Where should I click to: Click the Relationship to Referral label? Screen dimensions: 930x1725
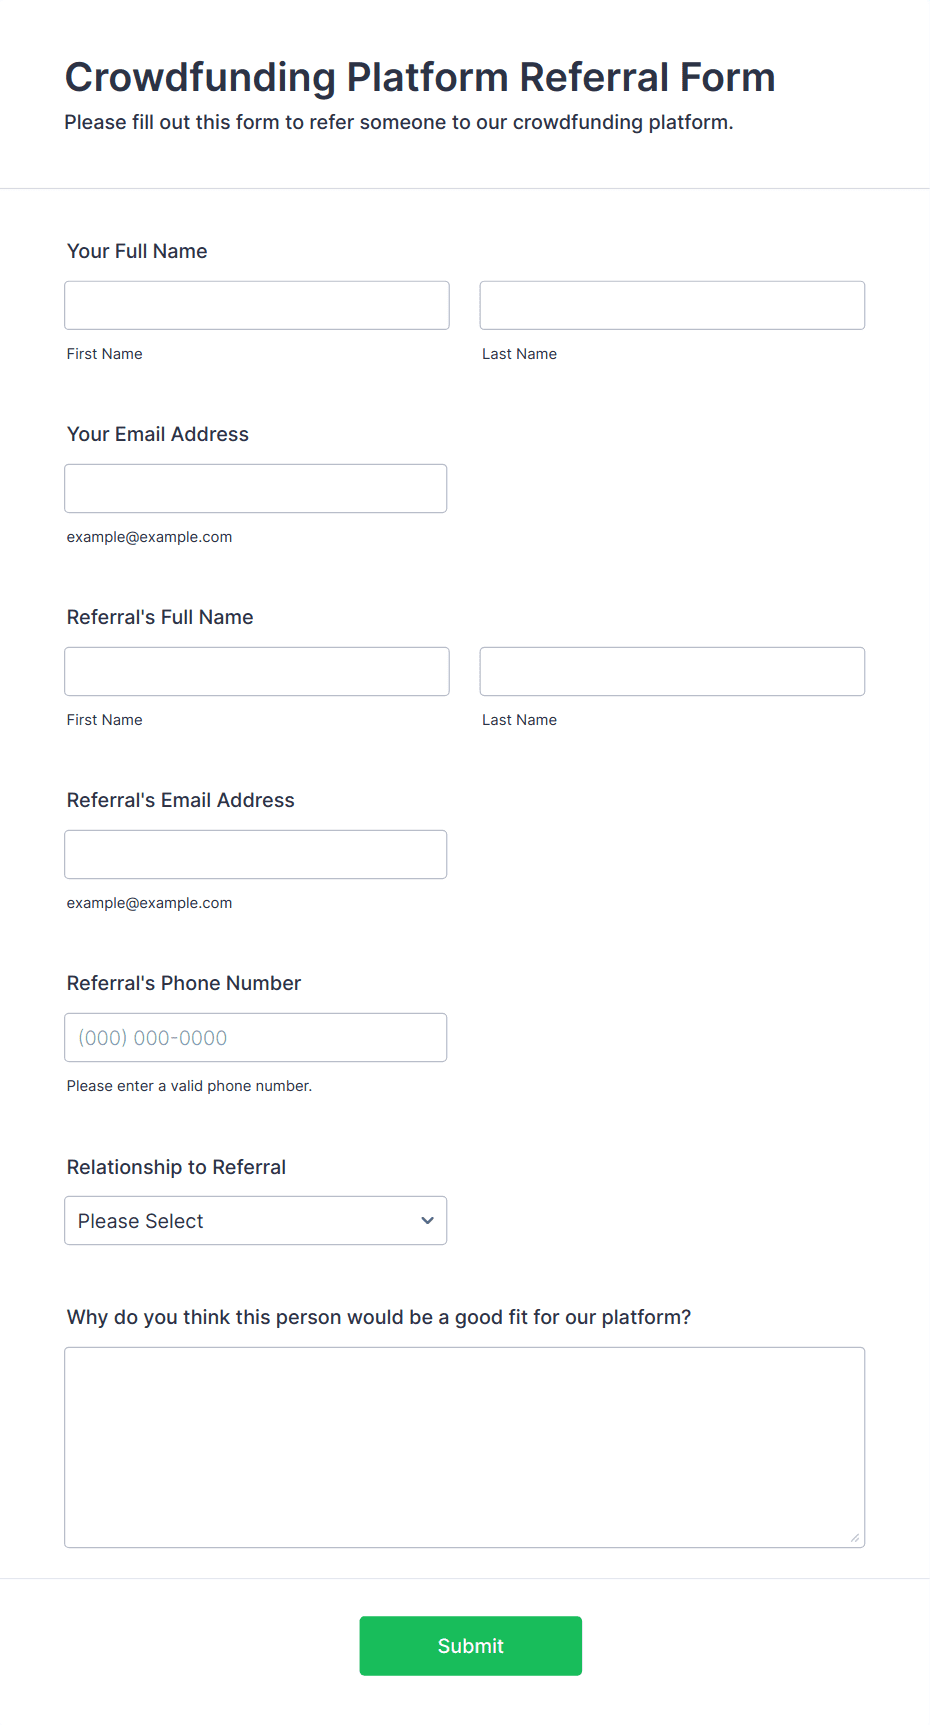coord(176,1167)
